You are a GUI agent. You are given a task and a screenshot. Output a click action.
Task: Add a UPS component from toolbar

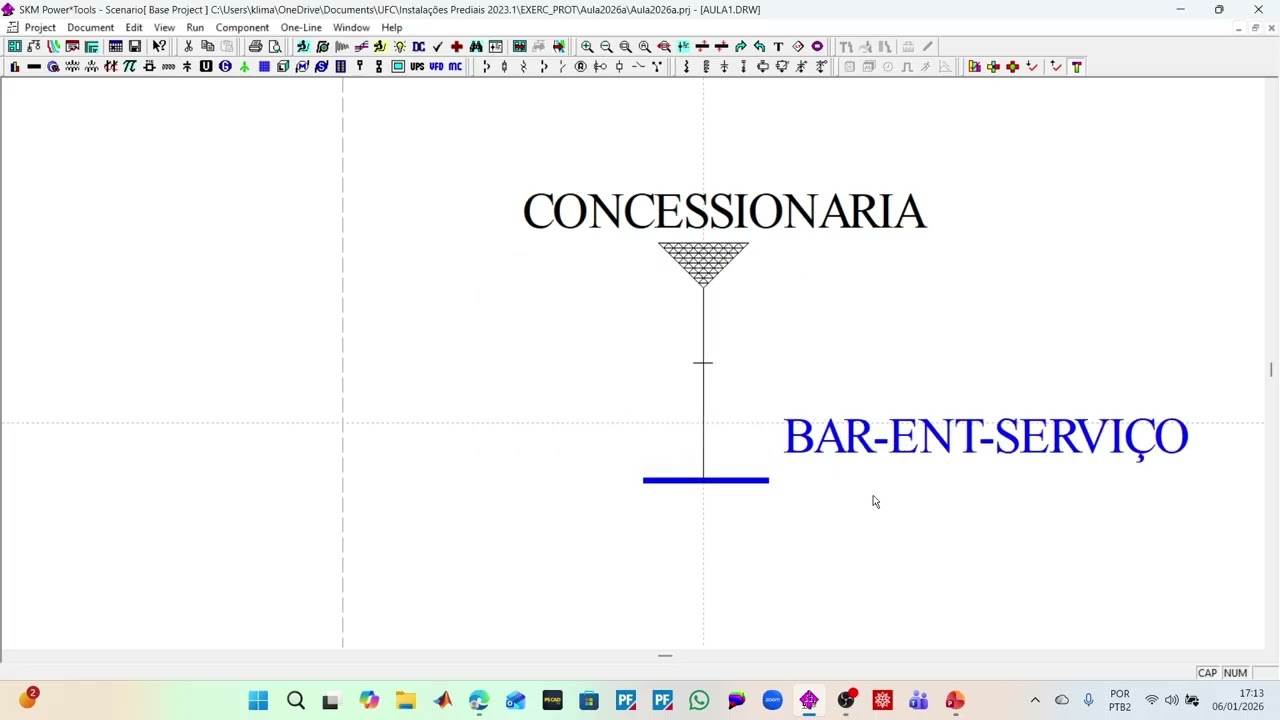click(x=417, y=67)
